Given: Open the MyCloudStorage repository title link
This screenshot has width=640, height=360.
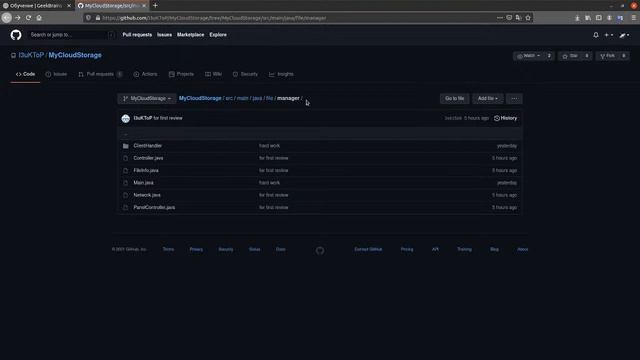Looking at the screenshot, I should tap(75, 55).
